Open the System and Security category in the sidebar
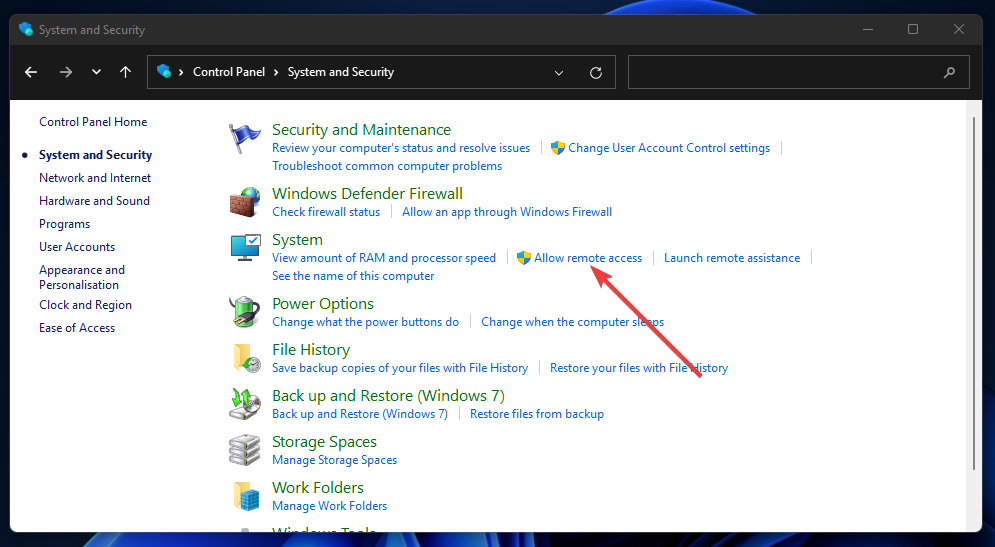The image size is (995, 547). [x=96, y=155]
